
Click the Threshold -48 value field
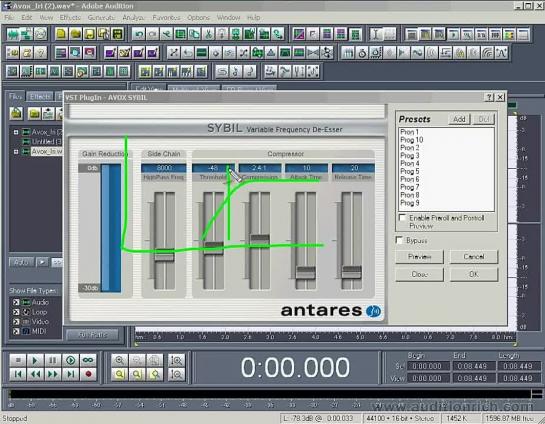(x=213, y=168)
